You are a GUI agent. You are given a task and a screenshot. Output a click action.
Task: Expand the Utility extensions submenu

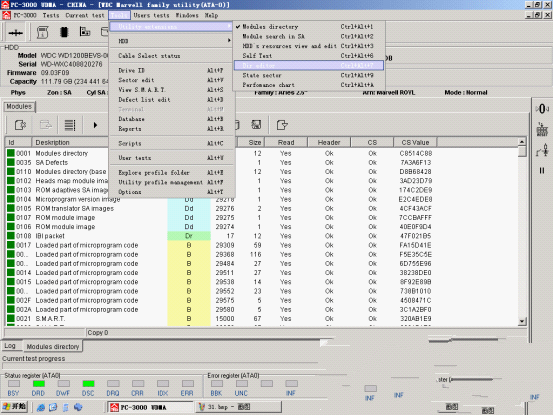[x=171, y=26]
